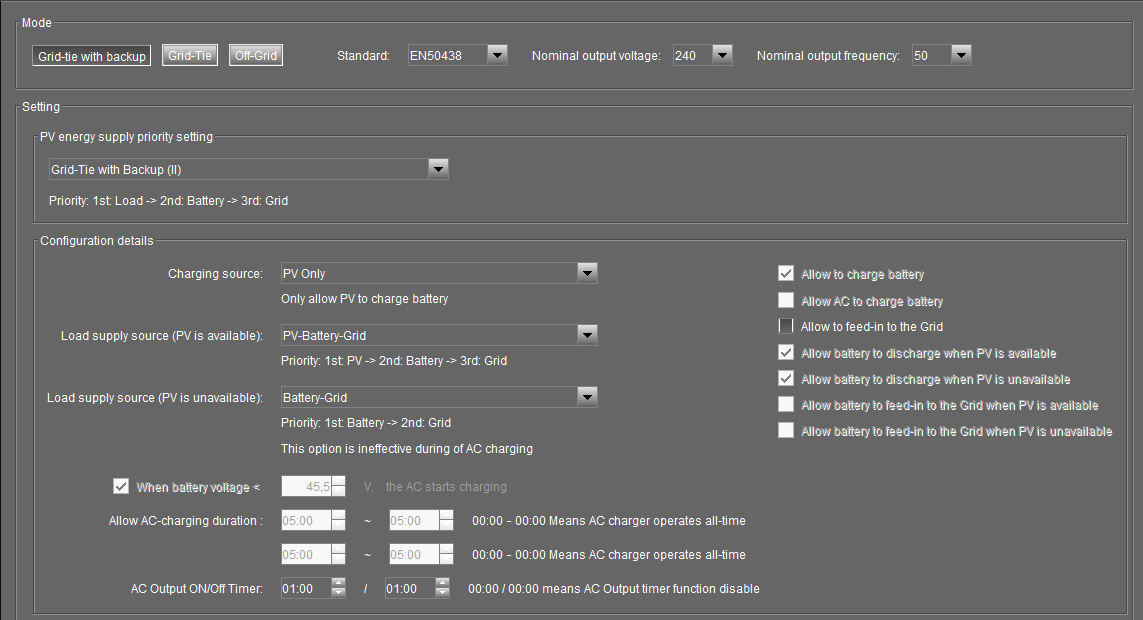Click the AC Output Off time field

click(409, 589)
